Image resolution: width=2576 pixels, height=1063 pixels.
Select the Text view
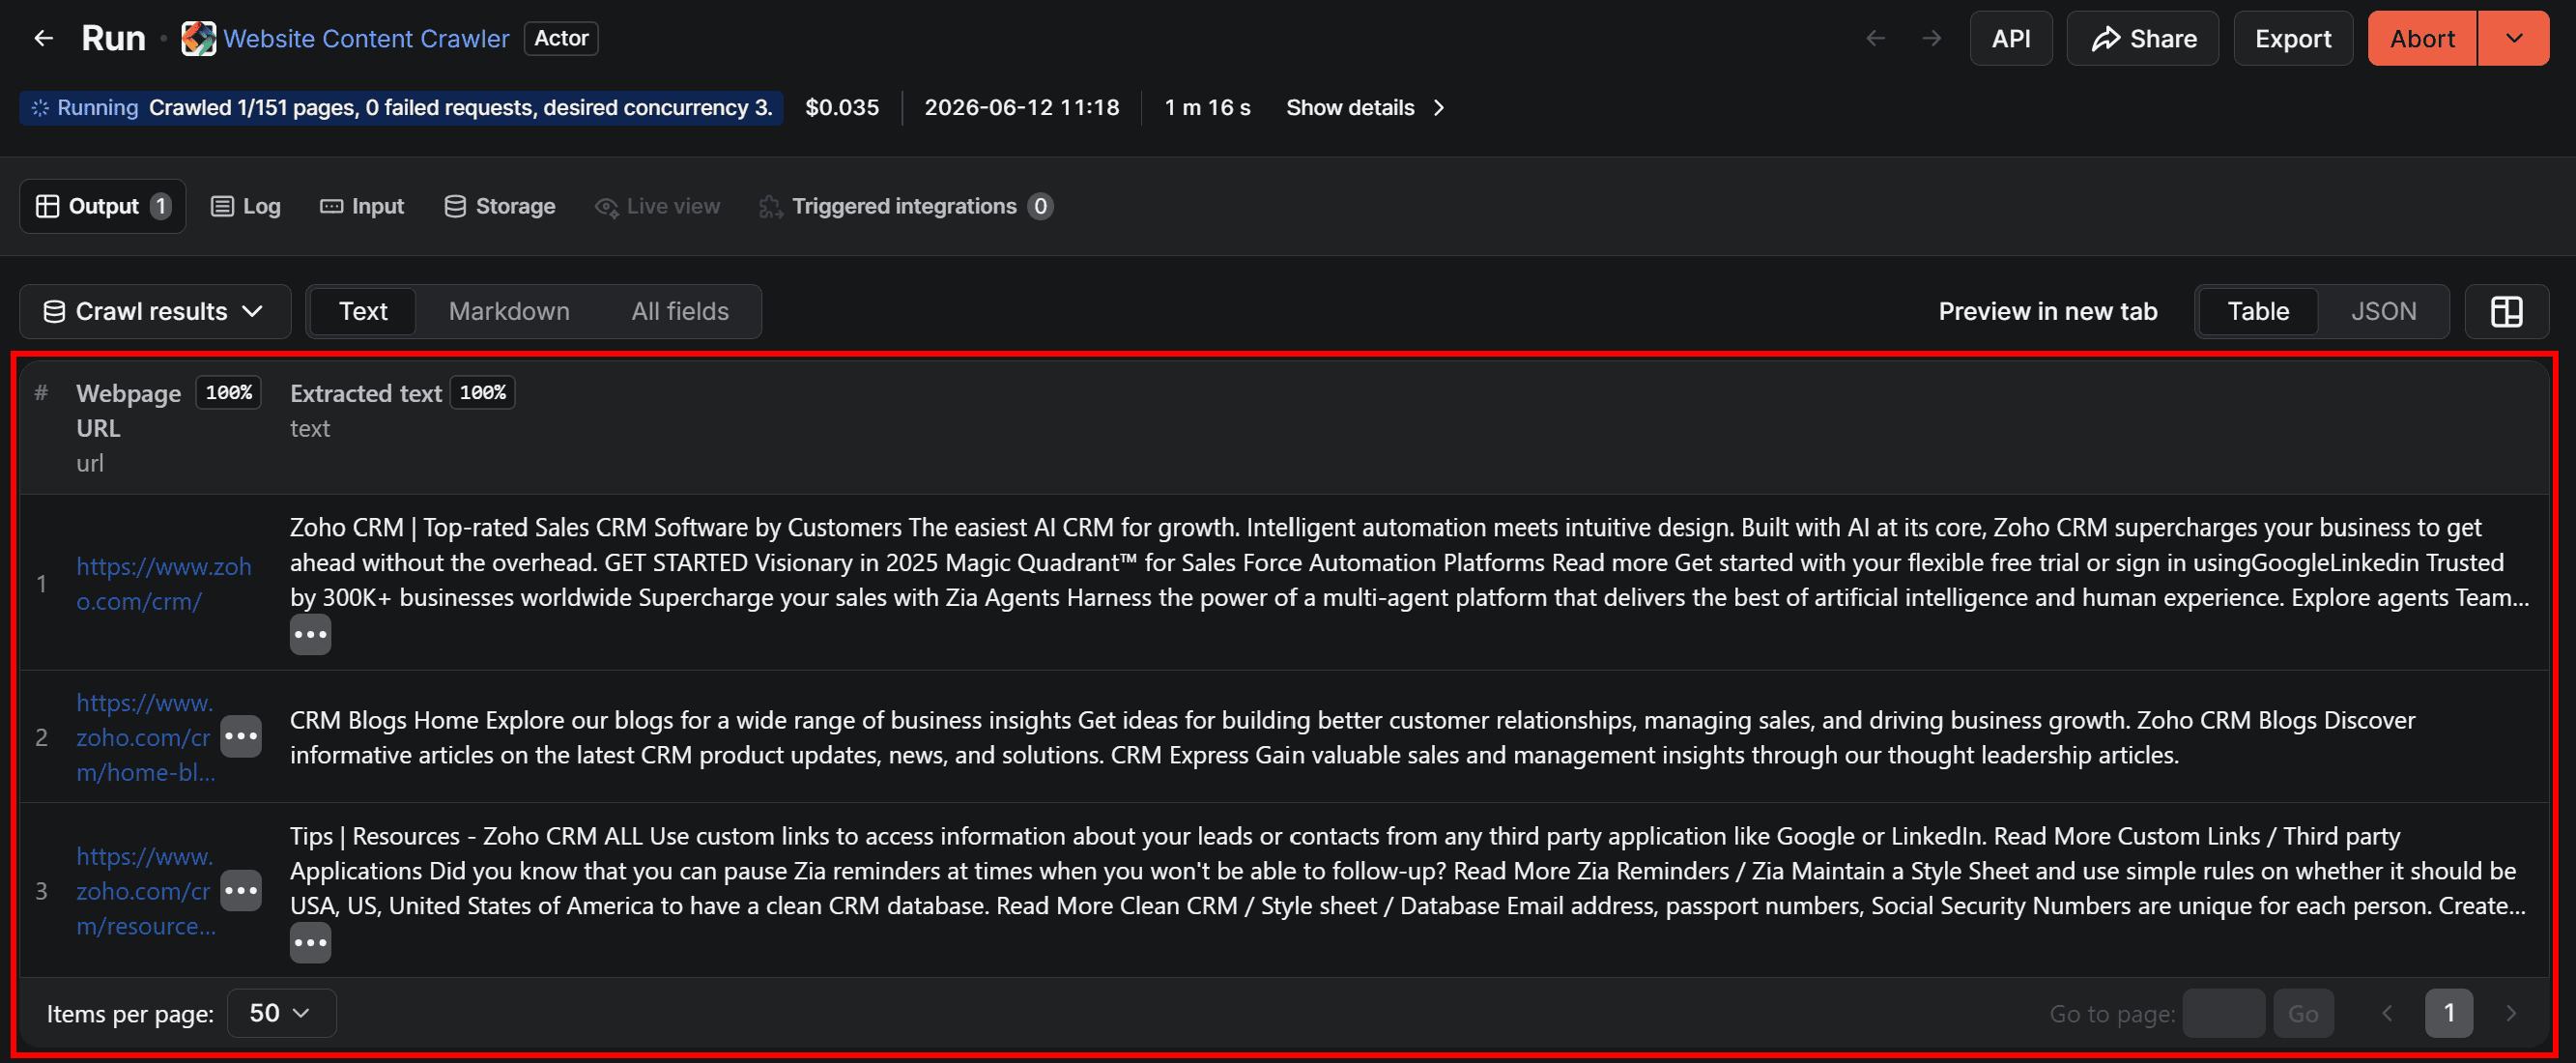363,311
